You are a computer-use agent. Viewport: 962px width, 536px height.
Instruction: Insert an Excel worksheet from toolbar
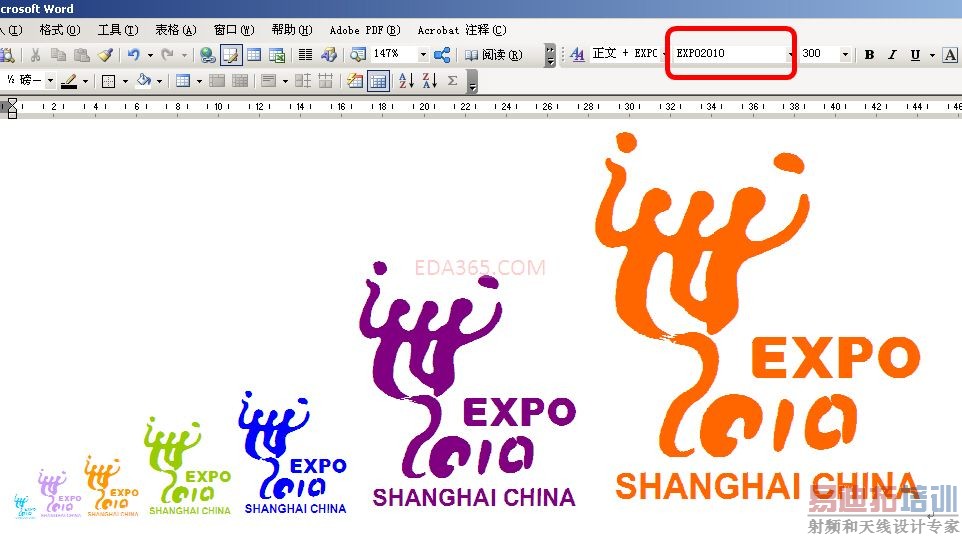tap(277, 55)
